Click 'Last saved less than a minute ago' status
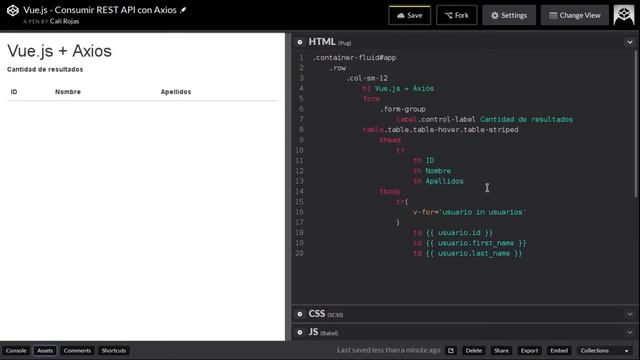 click(389, 350)
